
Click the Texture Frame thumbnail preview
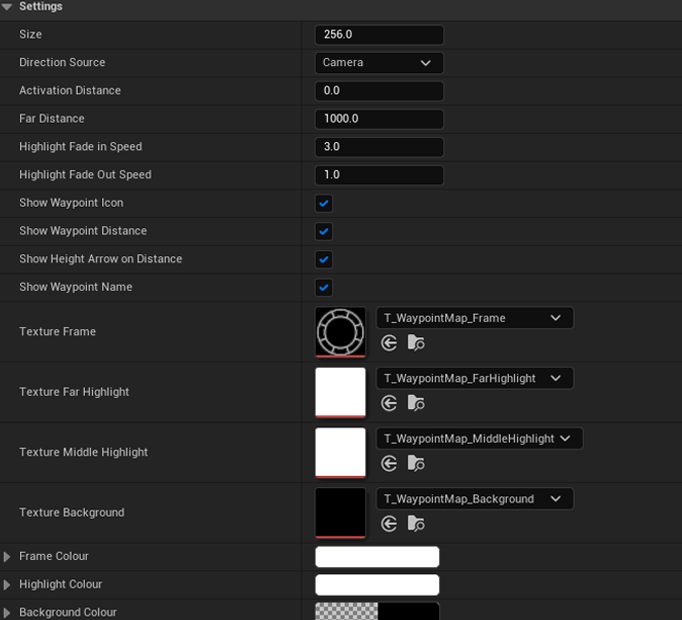(x=340, y=332)
